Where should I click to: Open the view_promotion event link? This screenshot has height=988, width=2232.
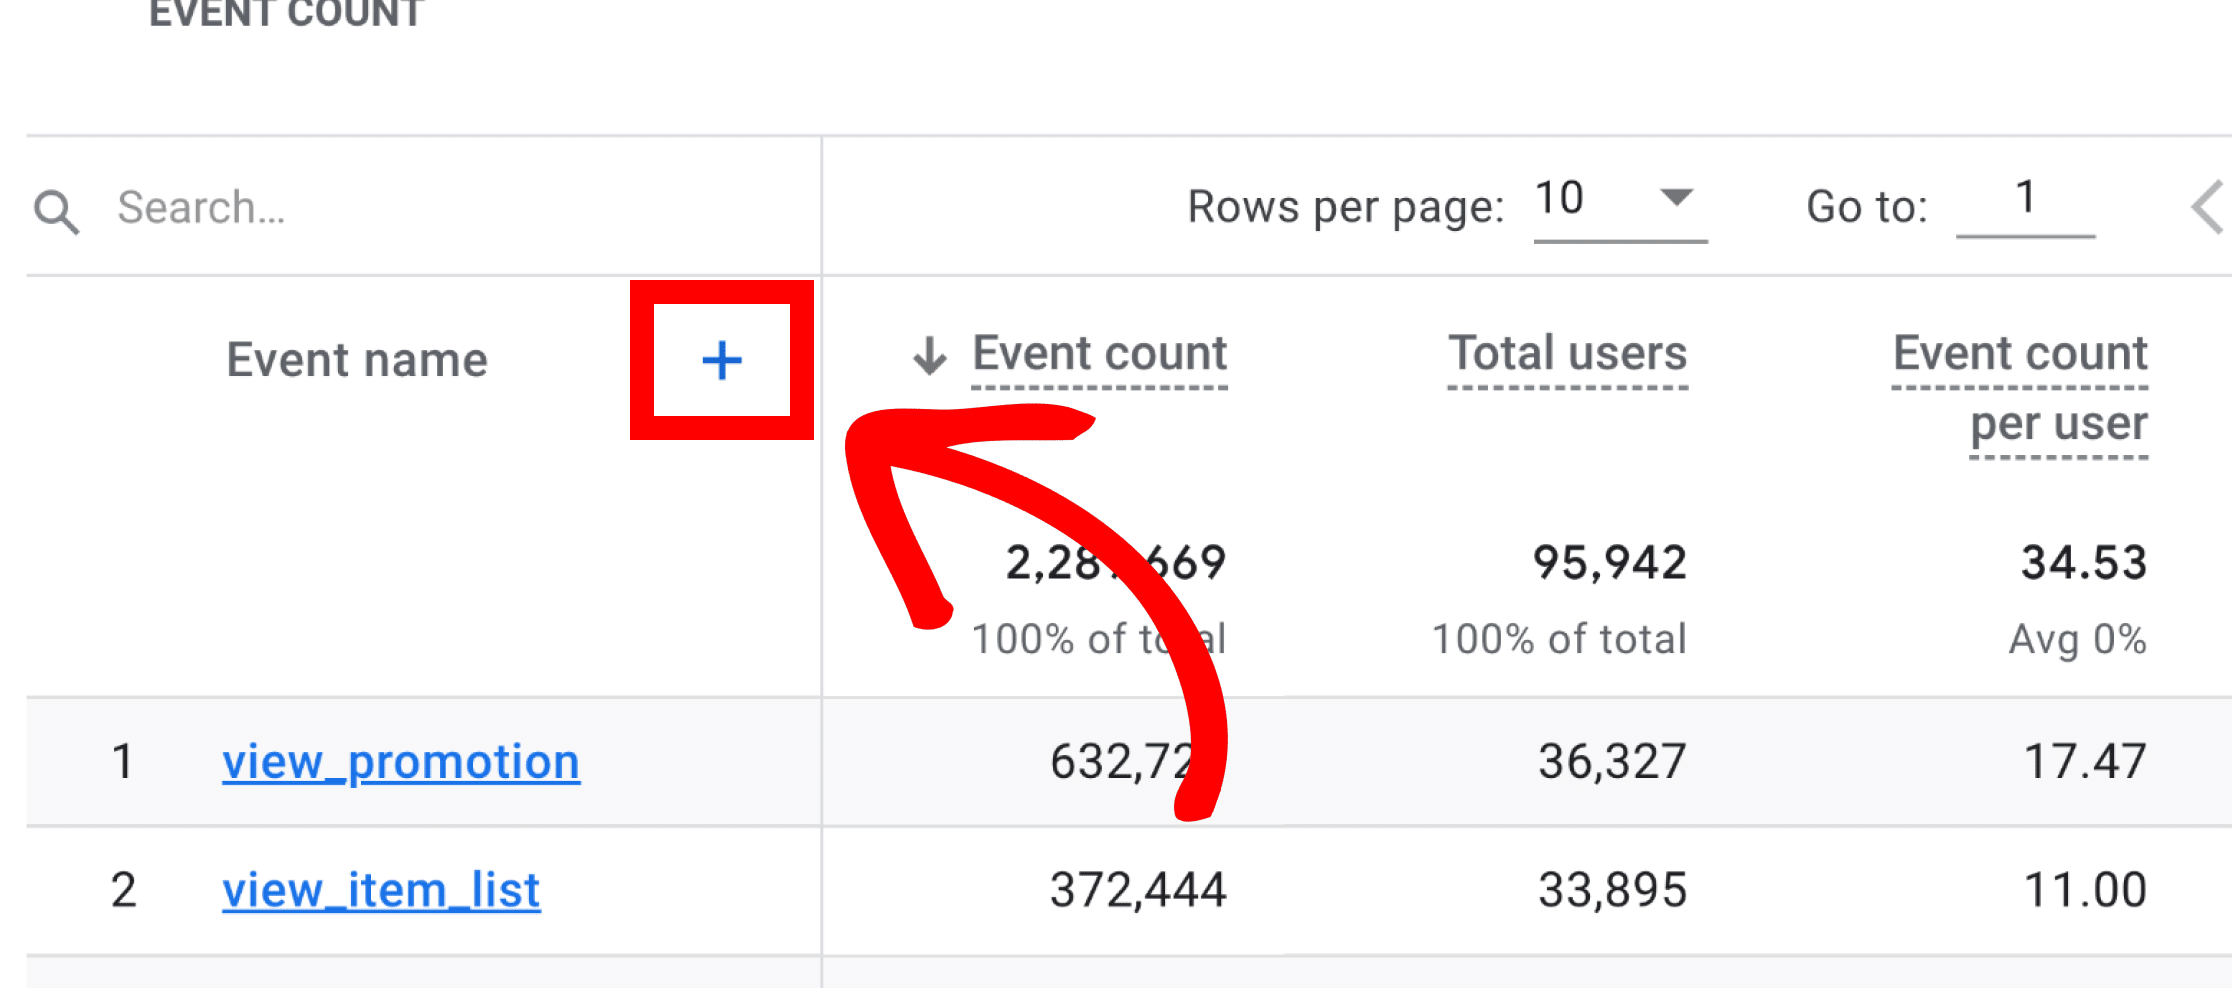tap(400, 762)
